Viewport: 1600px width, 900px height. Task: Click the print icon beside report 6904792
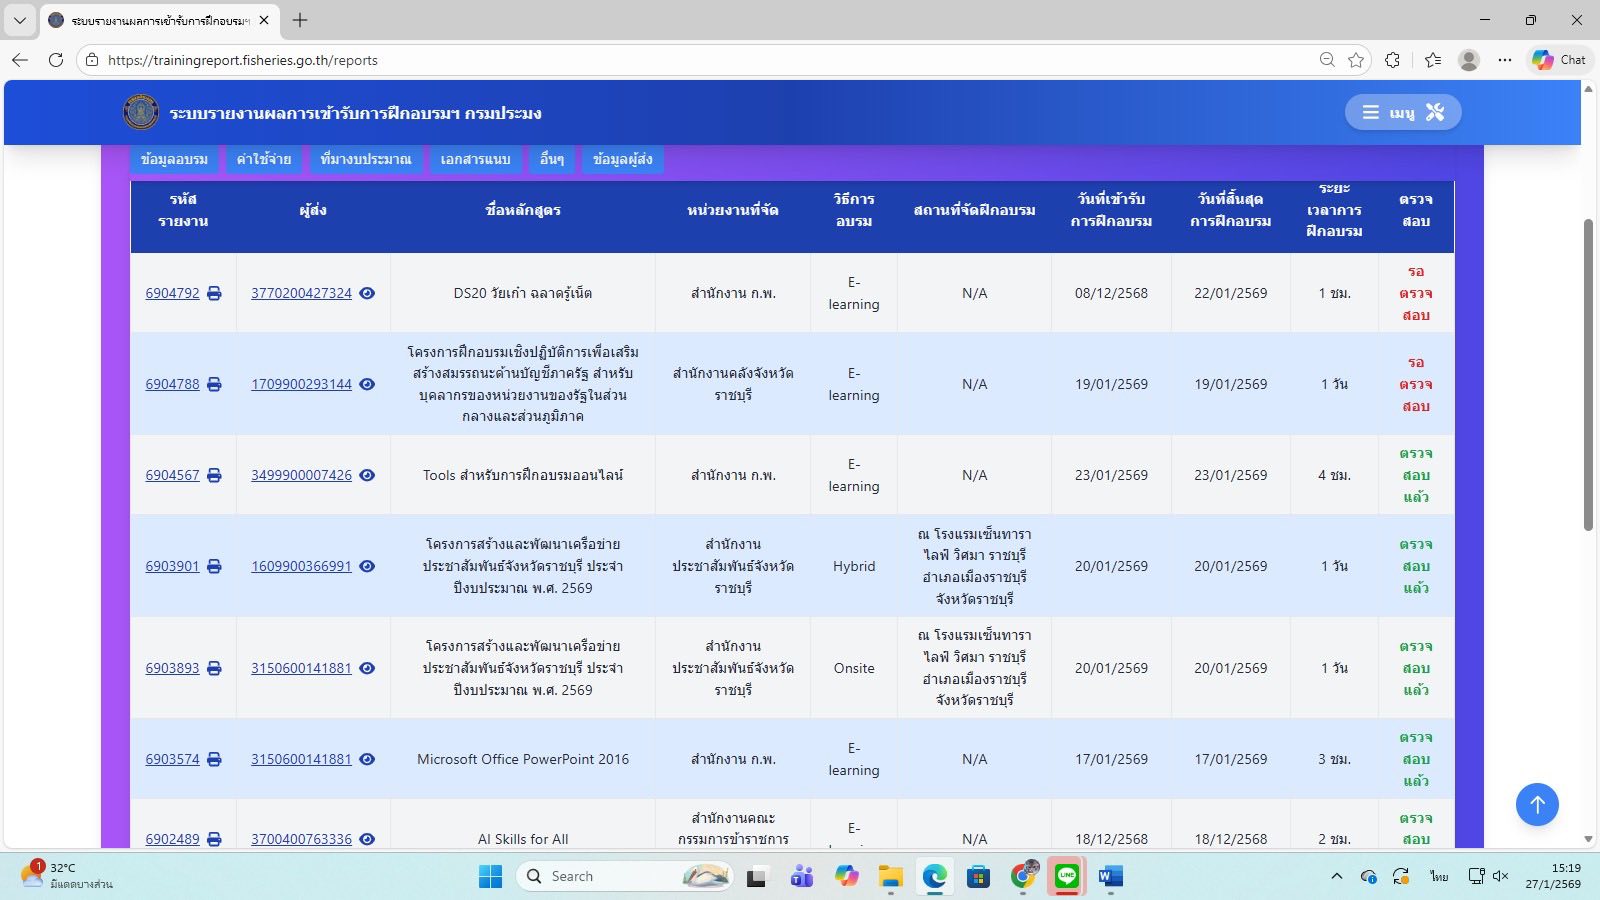pyautogui.click(x=214, y=293)
